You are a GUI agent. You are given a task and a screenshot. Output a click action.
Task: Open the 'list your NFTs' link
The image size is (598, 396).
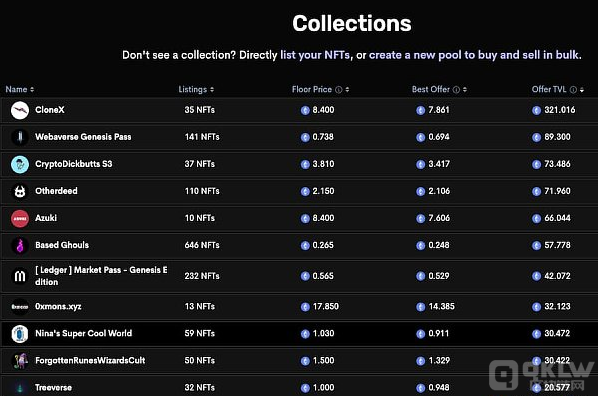point(315,55)
